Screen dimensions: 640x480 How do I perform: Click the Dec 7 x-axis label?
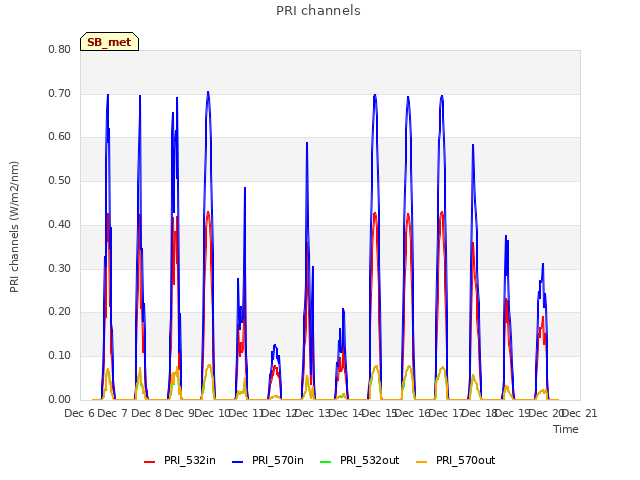click(x=113, y=413)
